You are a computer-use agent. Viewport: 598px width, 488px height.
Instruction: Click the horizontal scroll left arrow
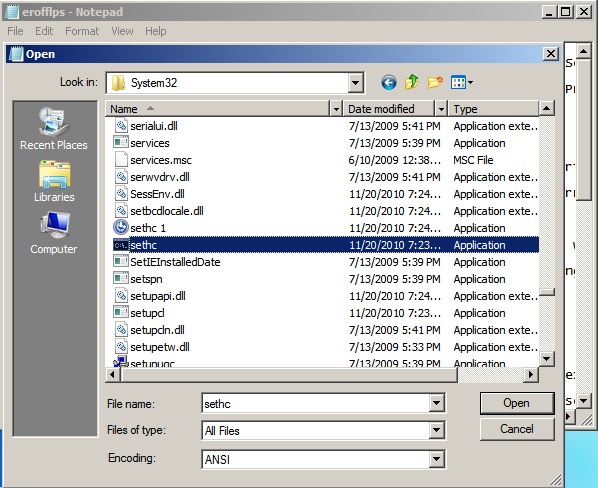pyautogui.click(x=113, y=374)
